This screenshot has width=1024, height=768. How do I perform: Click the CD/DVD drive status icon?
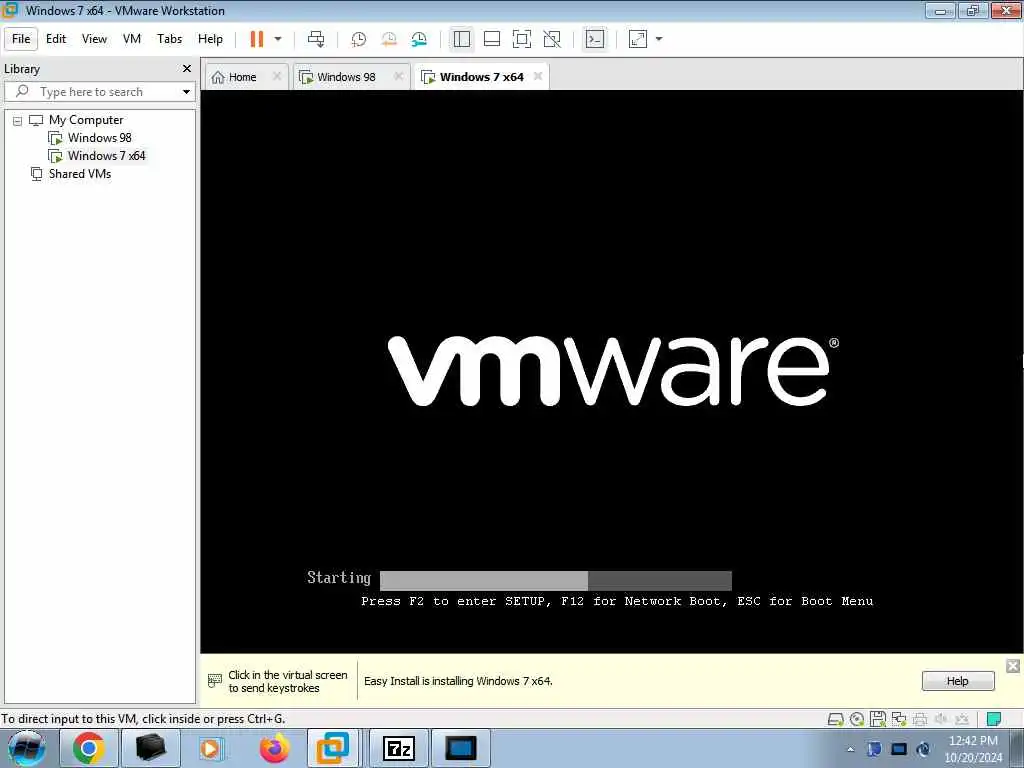[x=857, y=720]
